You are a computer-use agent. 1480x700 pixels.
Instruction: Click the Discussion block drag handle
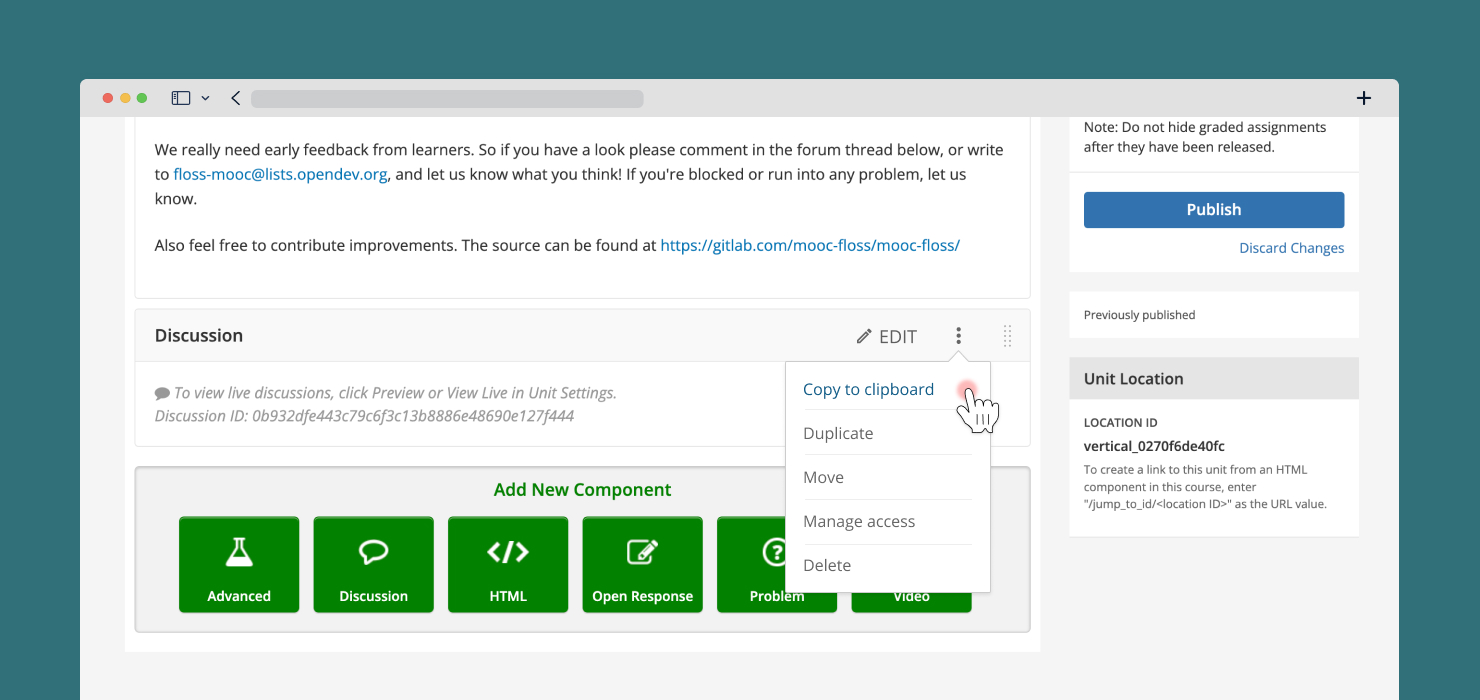click(x=1007, y=336)
